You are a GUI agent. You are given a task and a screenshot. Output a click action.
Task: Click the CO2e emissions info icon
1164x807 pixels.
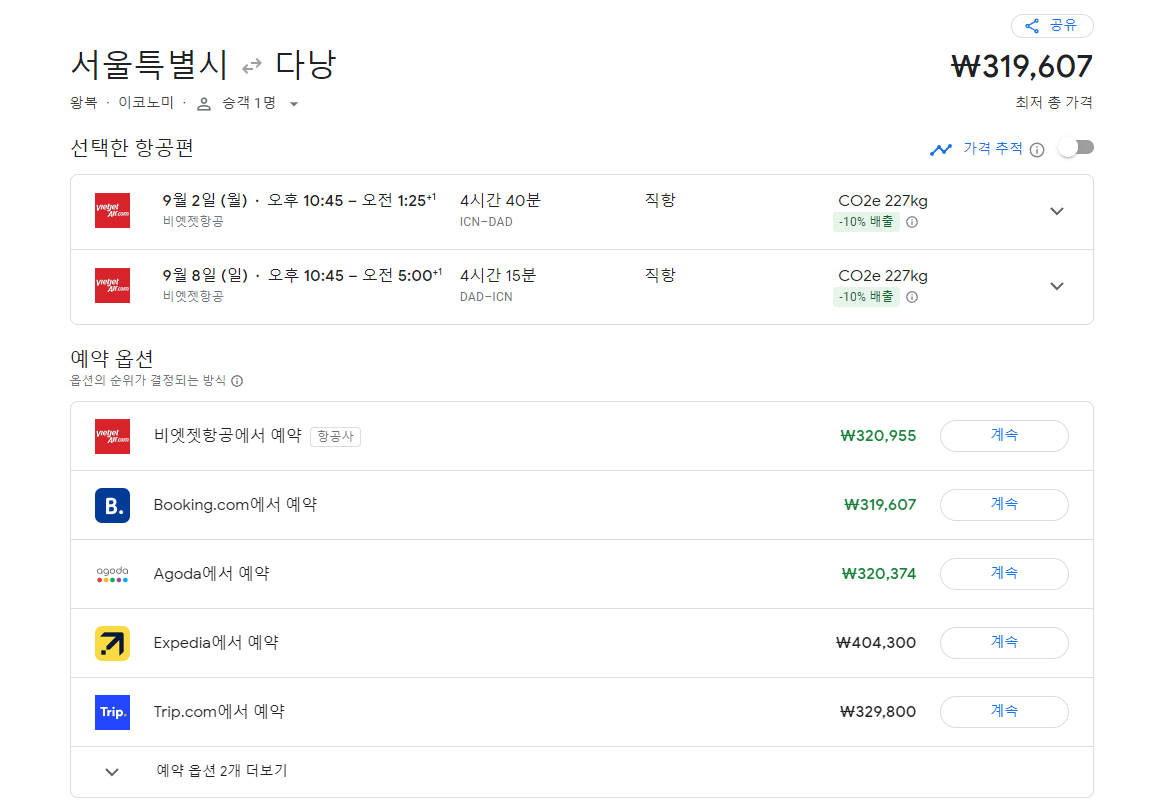coord(911,221)
